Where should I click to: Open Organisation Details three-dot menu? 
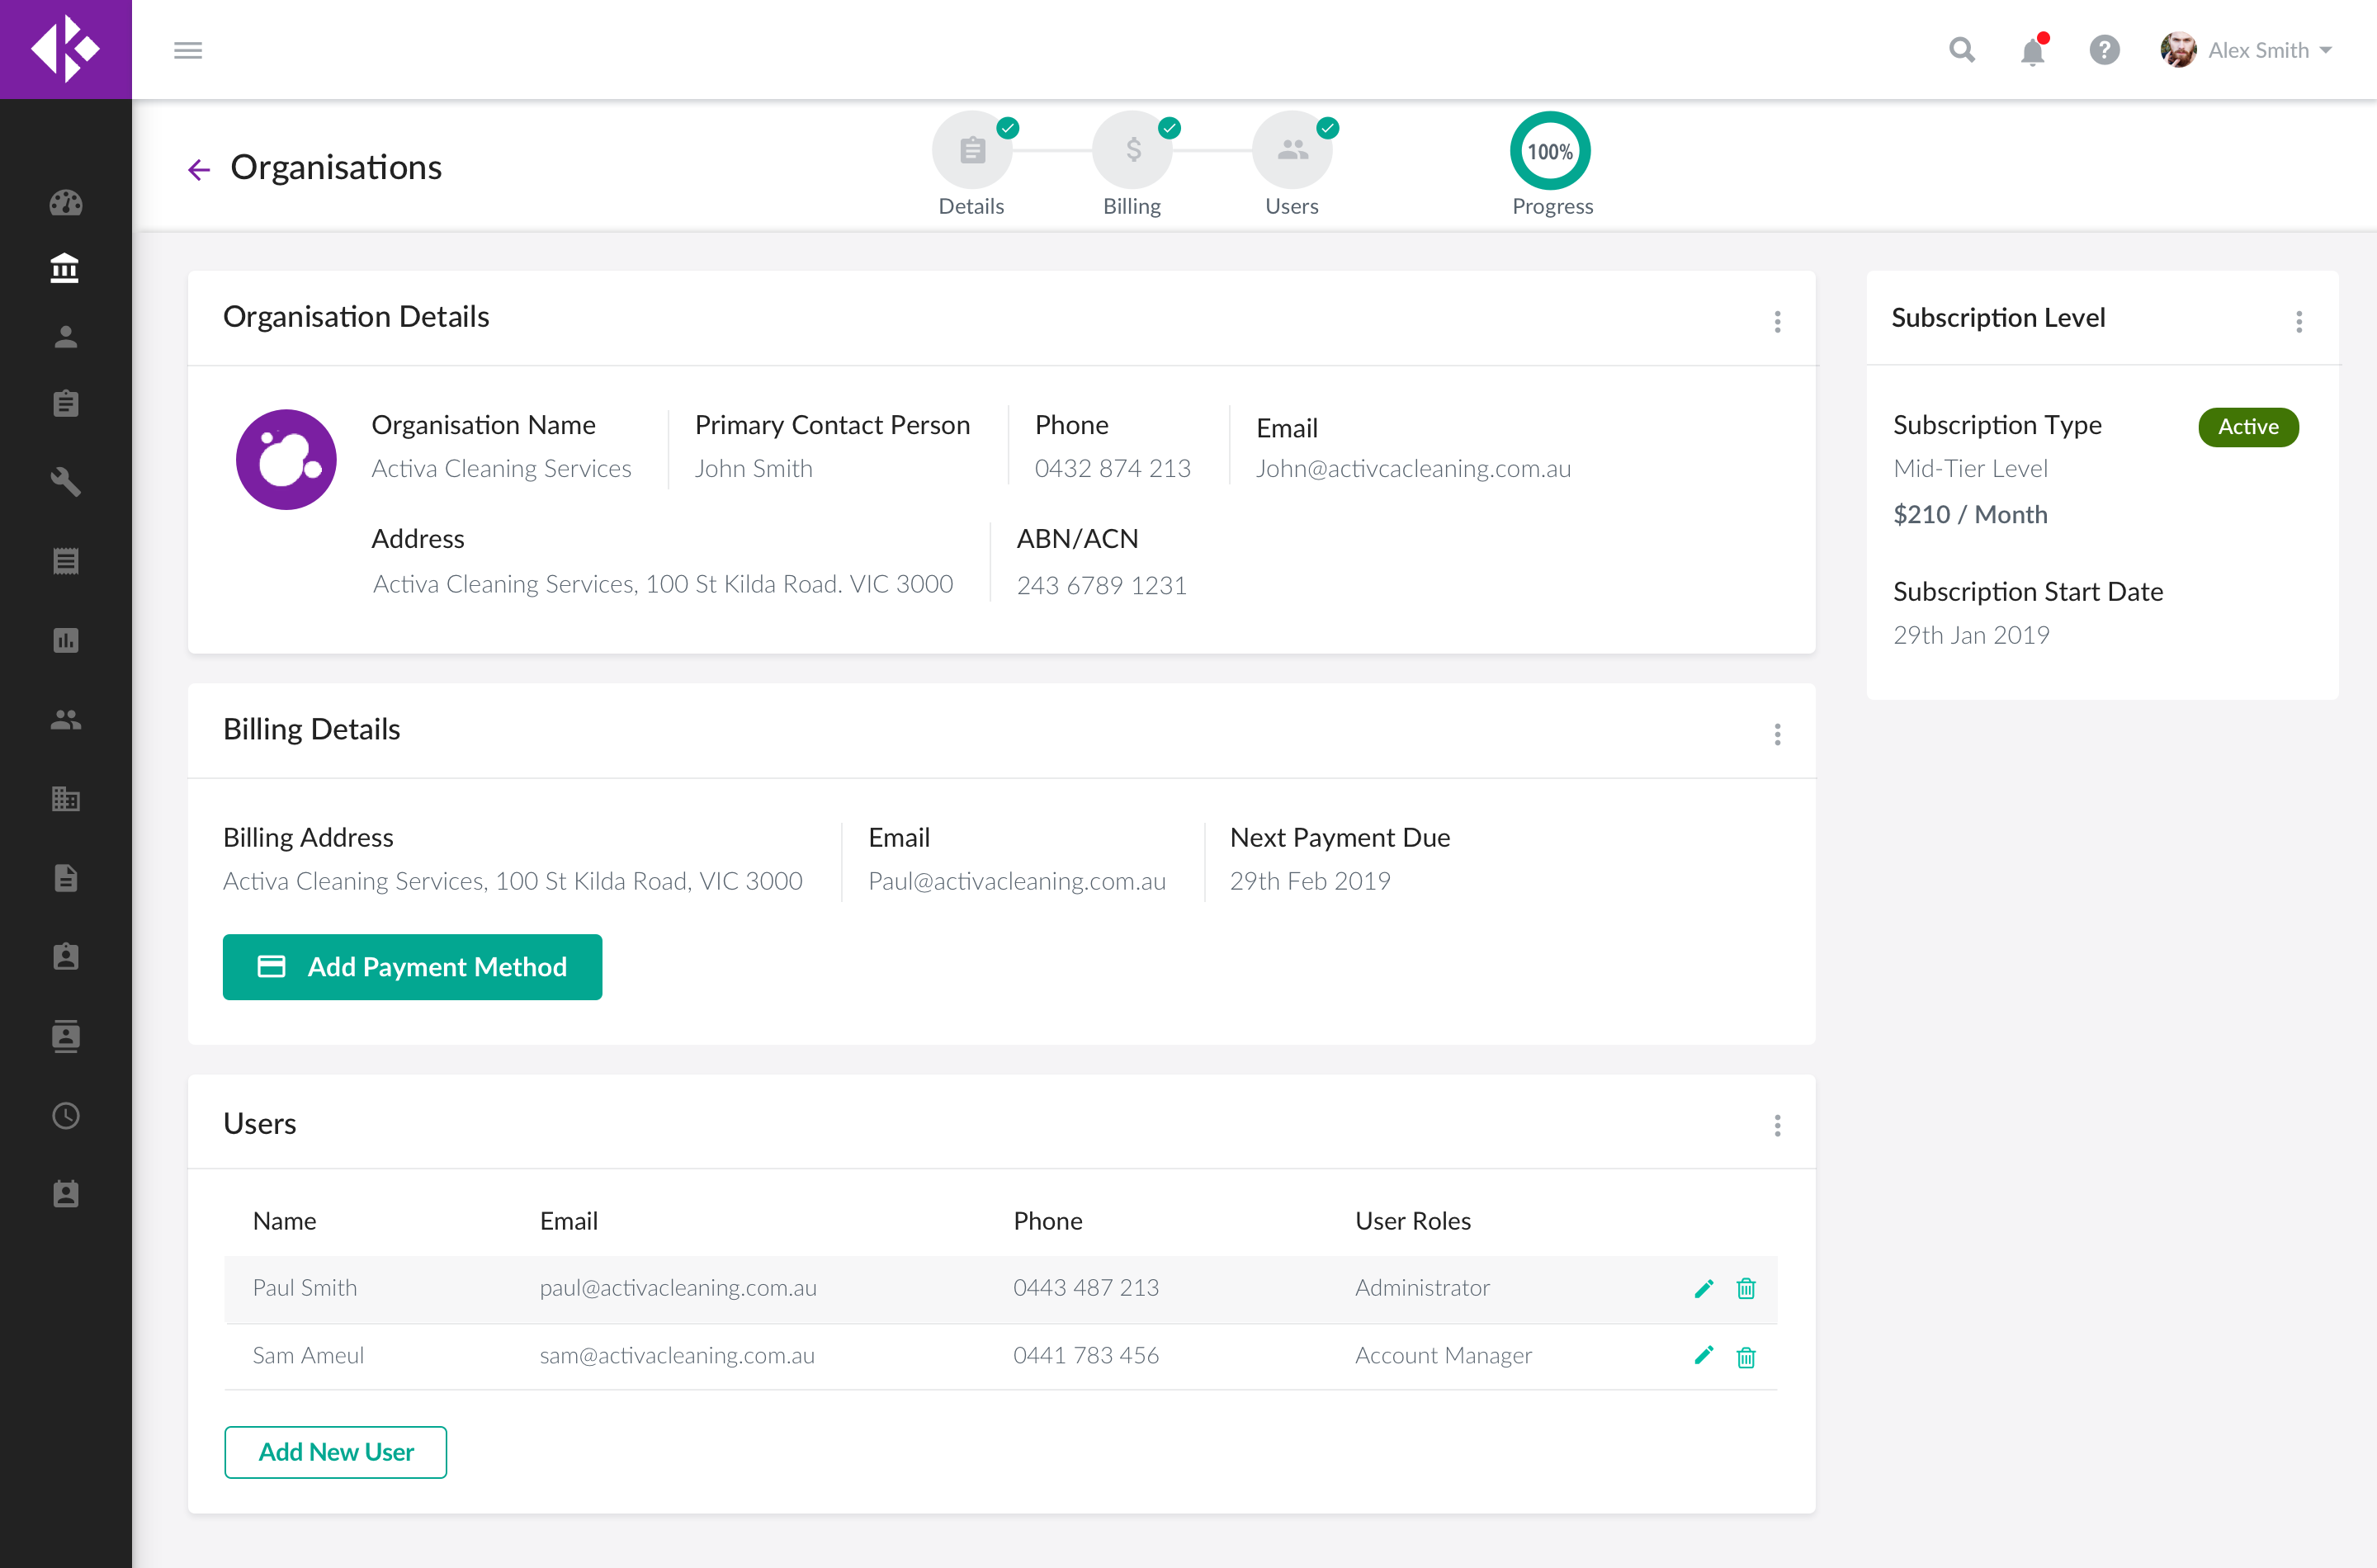pos(1777,322)
